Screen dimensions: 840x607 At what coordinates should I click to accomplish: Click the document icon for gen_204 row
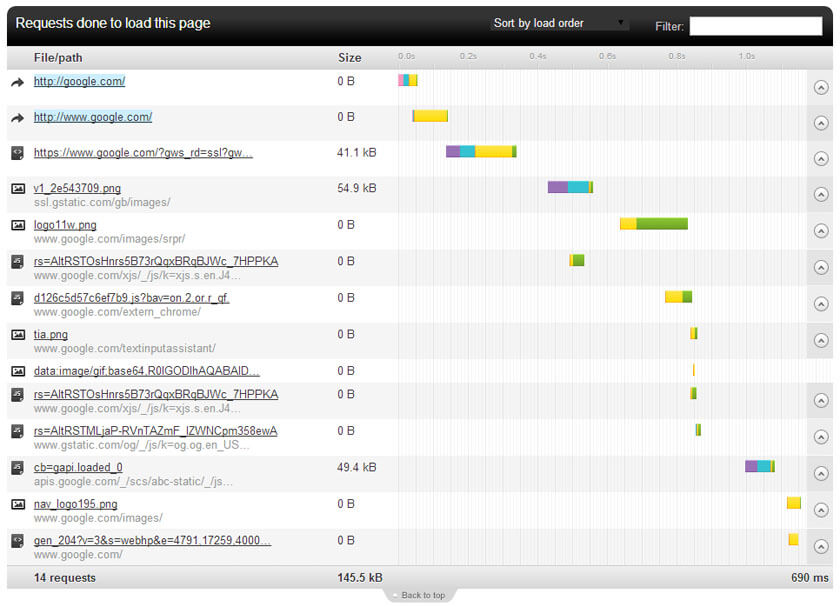pos(18,541)
